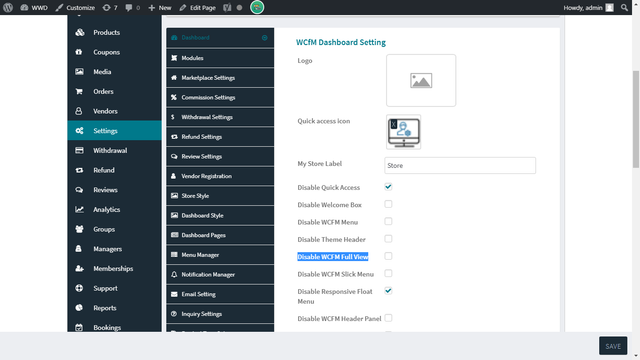This screenshot has width=640, height=360.
Task: Open Review Settings tab
Action: (x=220, y=156)
